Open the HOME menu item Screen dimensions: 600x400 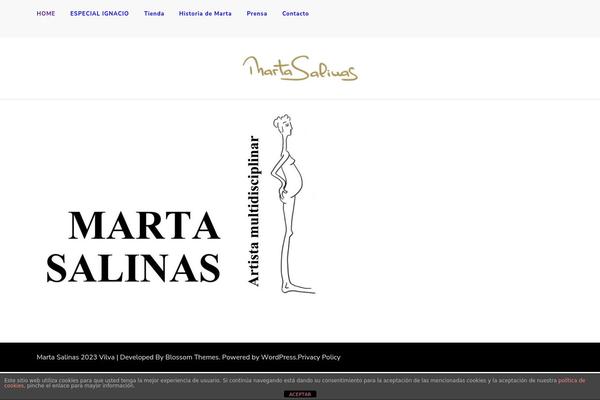click(x=46, y=13)
